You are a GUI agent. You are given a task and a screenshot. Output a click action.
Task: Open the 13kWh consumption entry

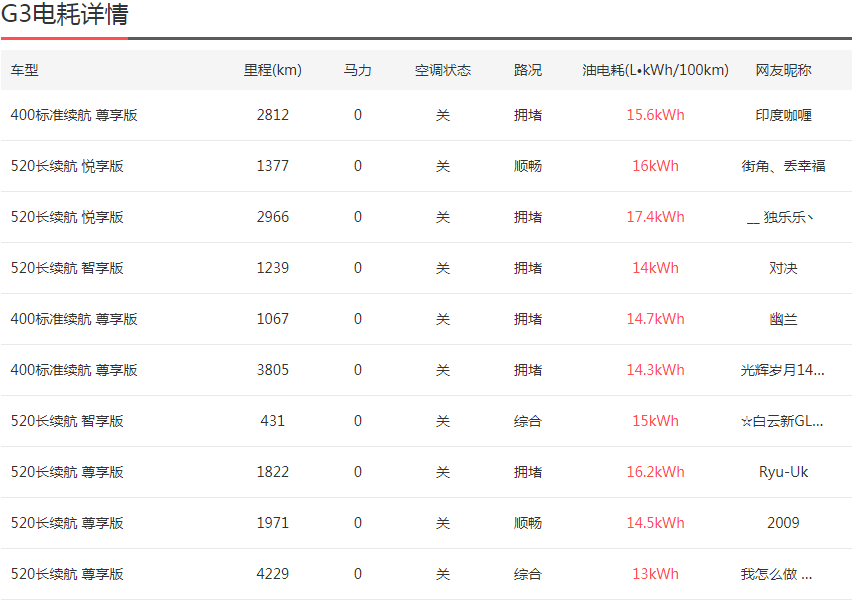click(655, 574)
